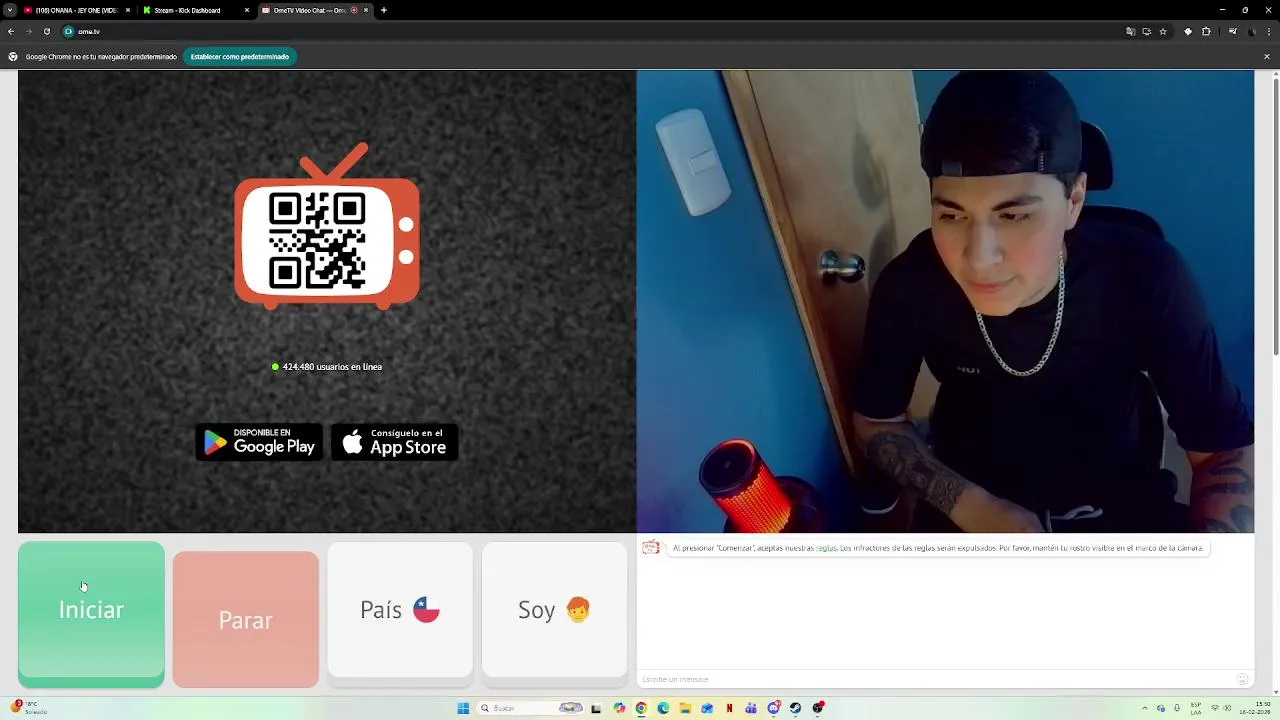Open Microsoft Teams on the taskbar
Viewport: 1280px width, 720px height.
pos(751,708)
